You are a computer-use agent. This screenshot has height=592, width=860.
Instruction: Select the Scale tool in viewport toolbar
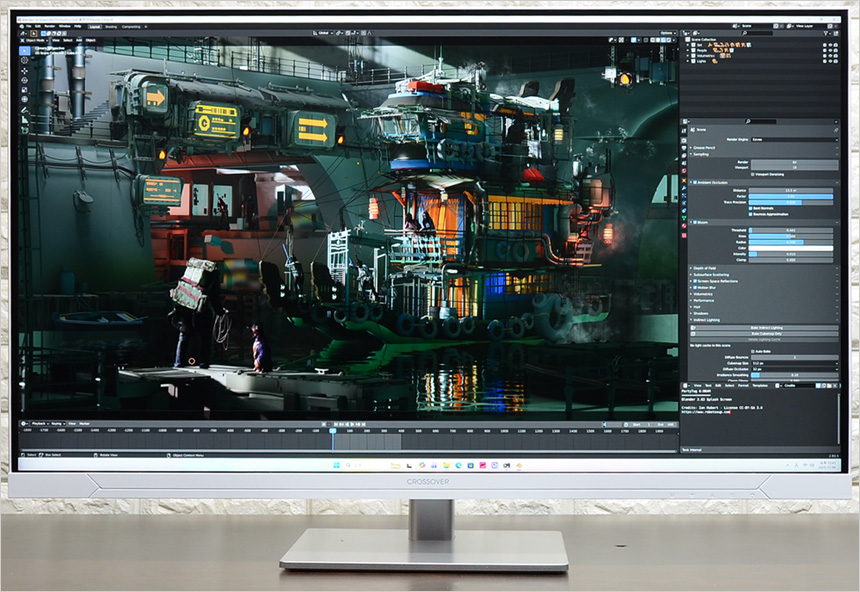25,91
